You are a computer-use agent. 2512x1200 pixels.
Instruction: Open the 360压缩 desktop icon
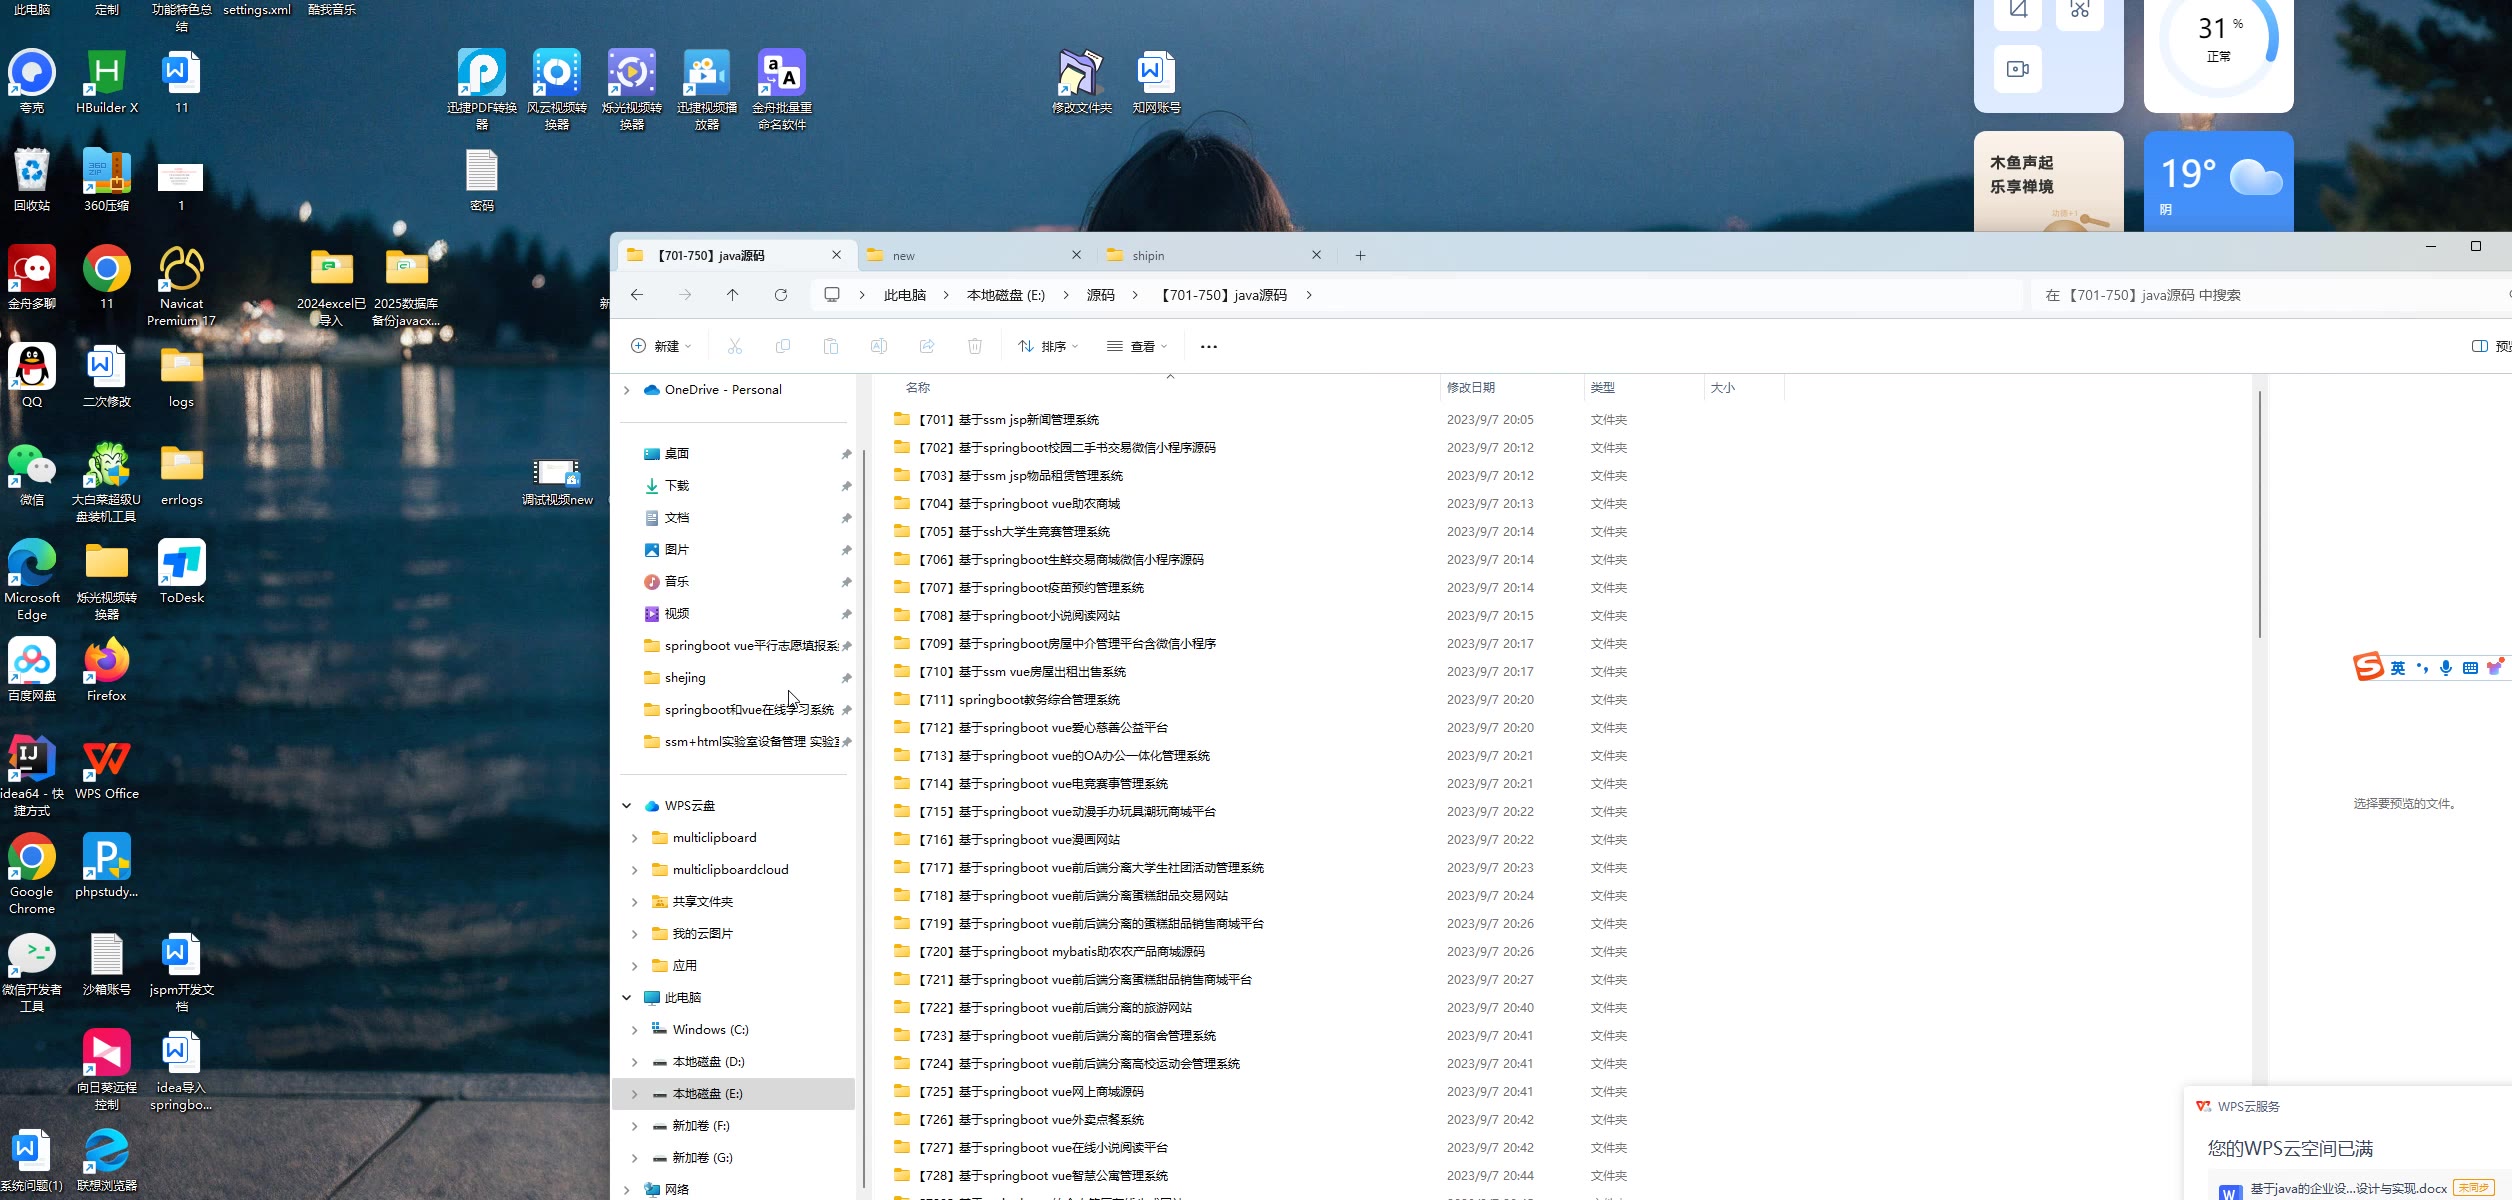pyautogui.click(x=107, y=181)
